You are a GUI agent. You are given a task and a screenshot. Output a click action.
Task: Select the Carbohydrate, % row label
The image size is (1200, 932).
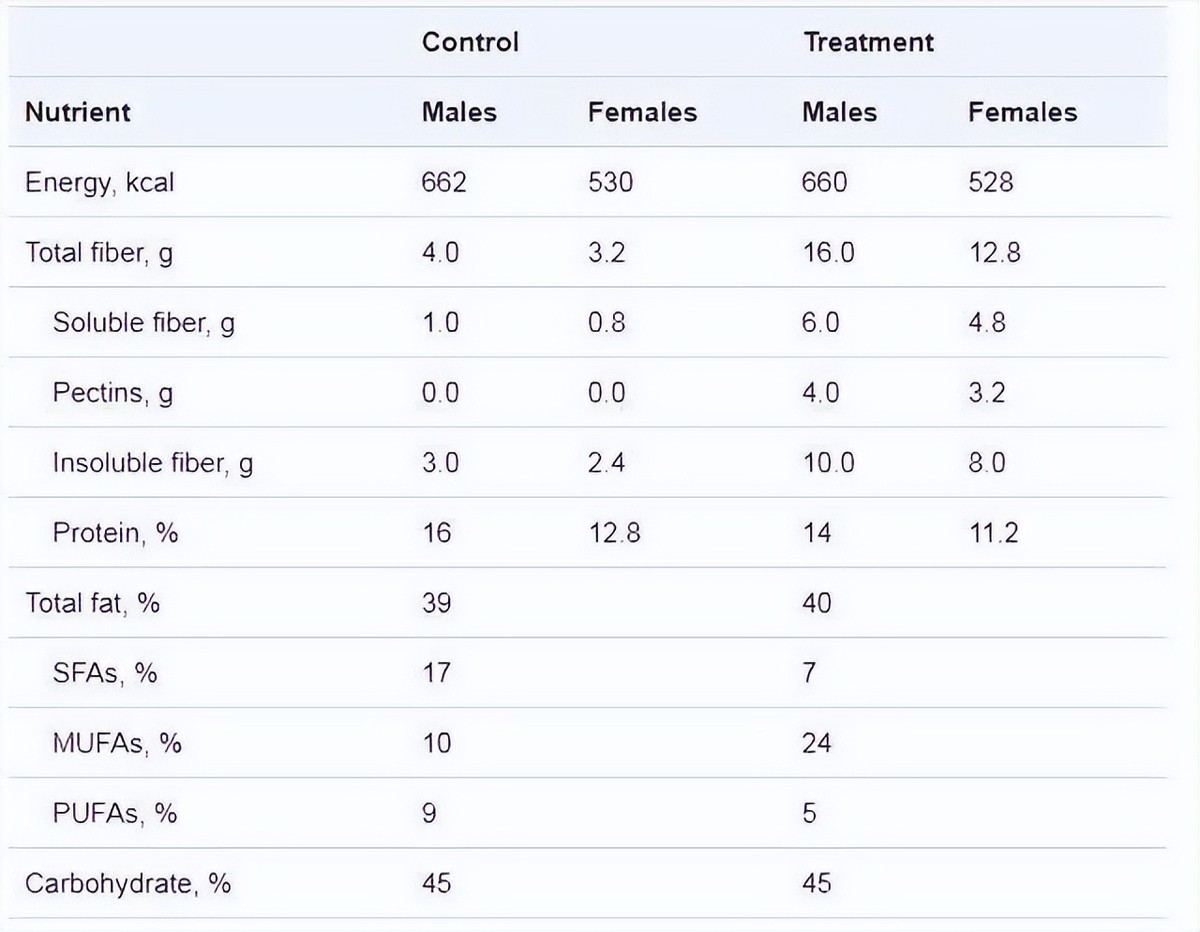[x=128, y=883]
